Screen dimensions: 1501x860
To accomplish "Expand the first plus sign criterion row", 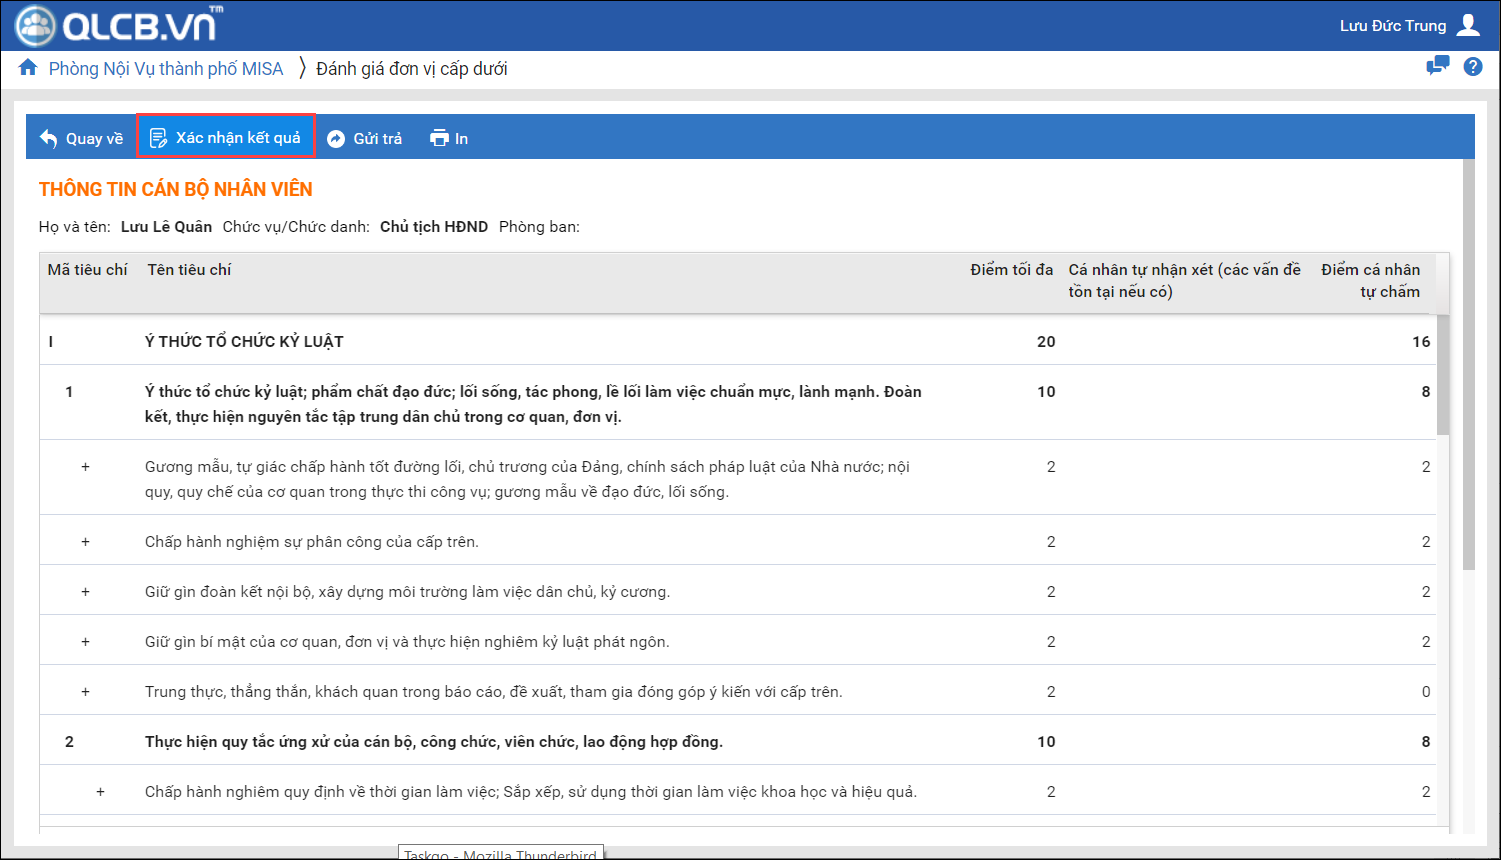I will 85,467.
